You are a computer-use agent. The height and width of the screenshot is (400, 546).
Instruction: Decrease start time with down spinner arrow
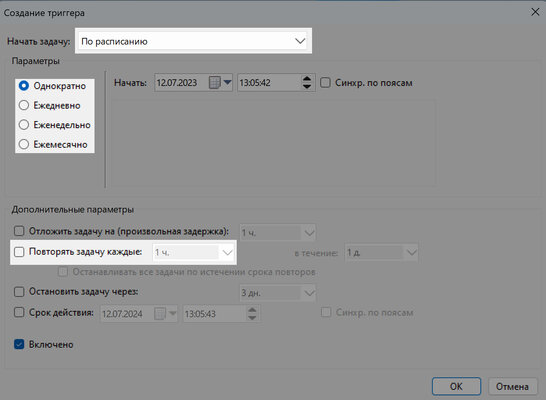coord(307,86)
